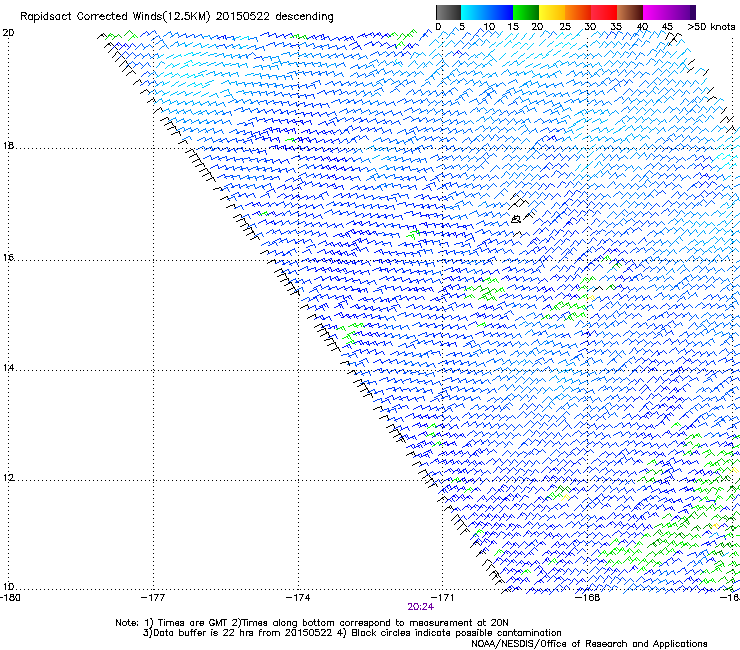Click the latitude label 10
Image resolution: width=740 pixels, height=650 pixels.
8,586
